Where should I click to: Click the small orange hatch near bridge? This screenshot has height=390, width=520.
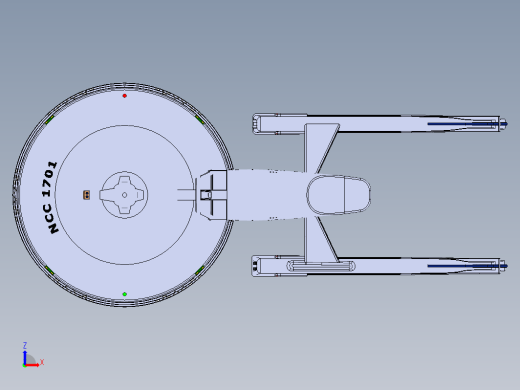click(87, 195)
